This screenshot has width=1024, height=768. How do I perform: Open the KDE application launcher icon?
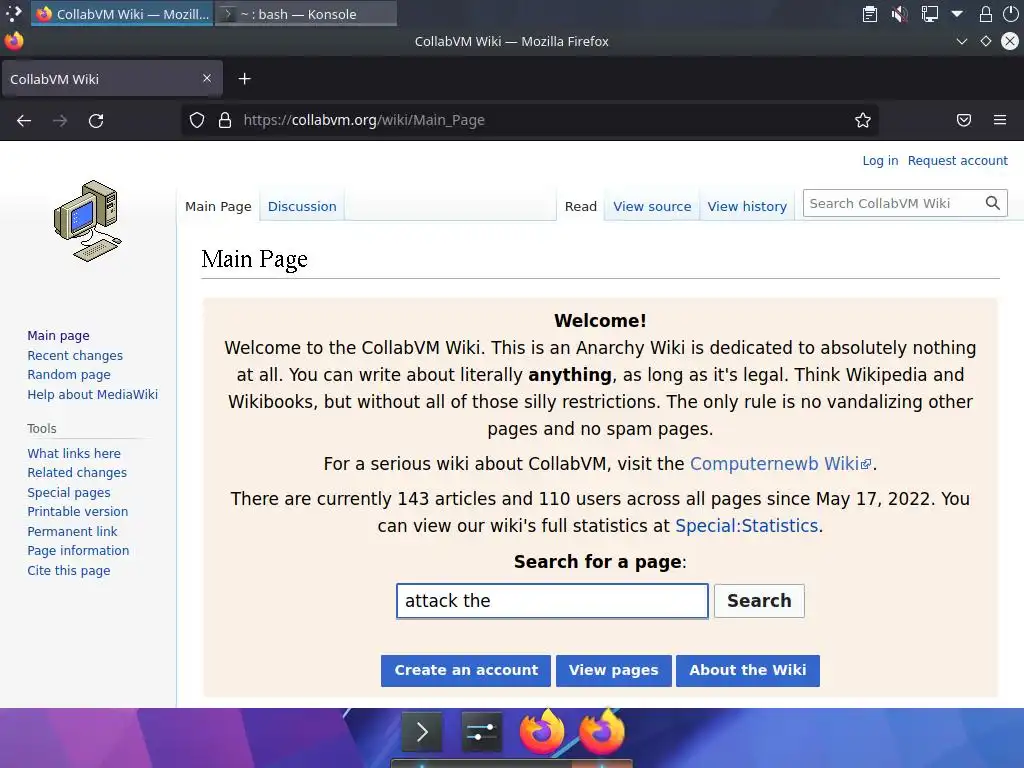pos(14,13)
